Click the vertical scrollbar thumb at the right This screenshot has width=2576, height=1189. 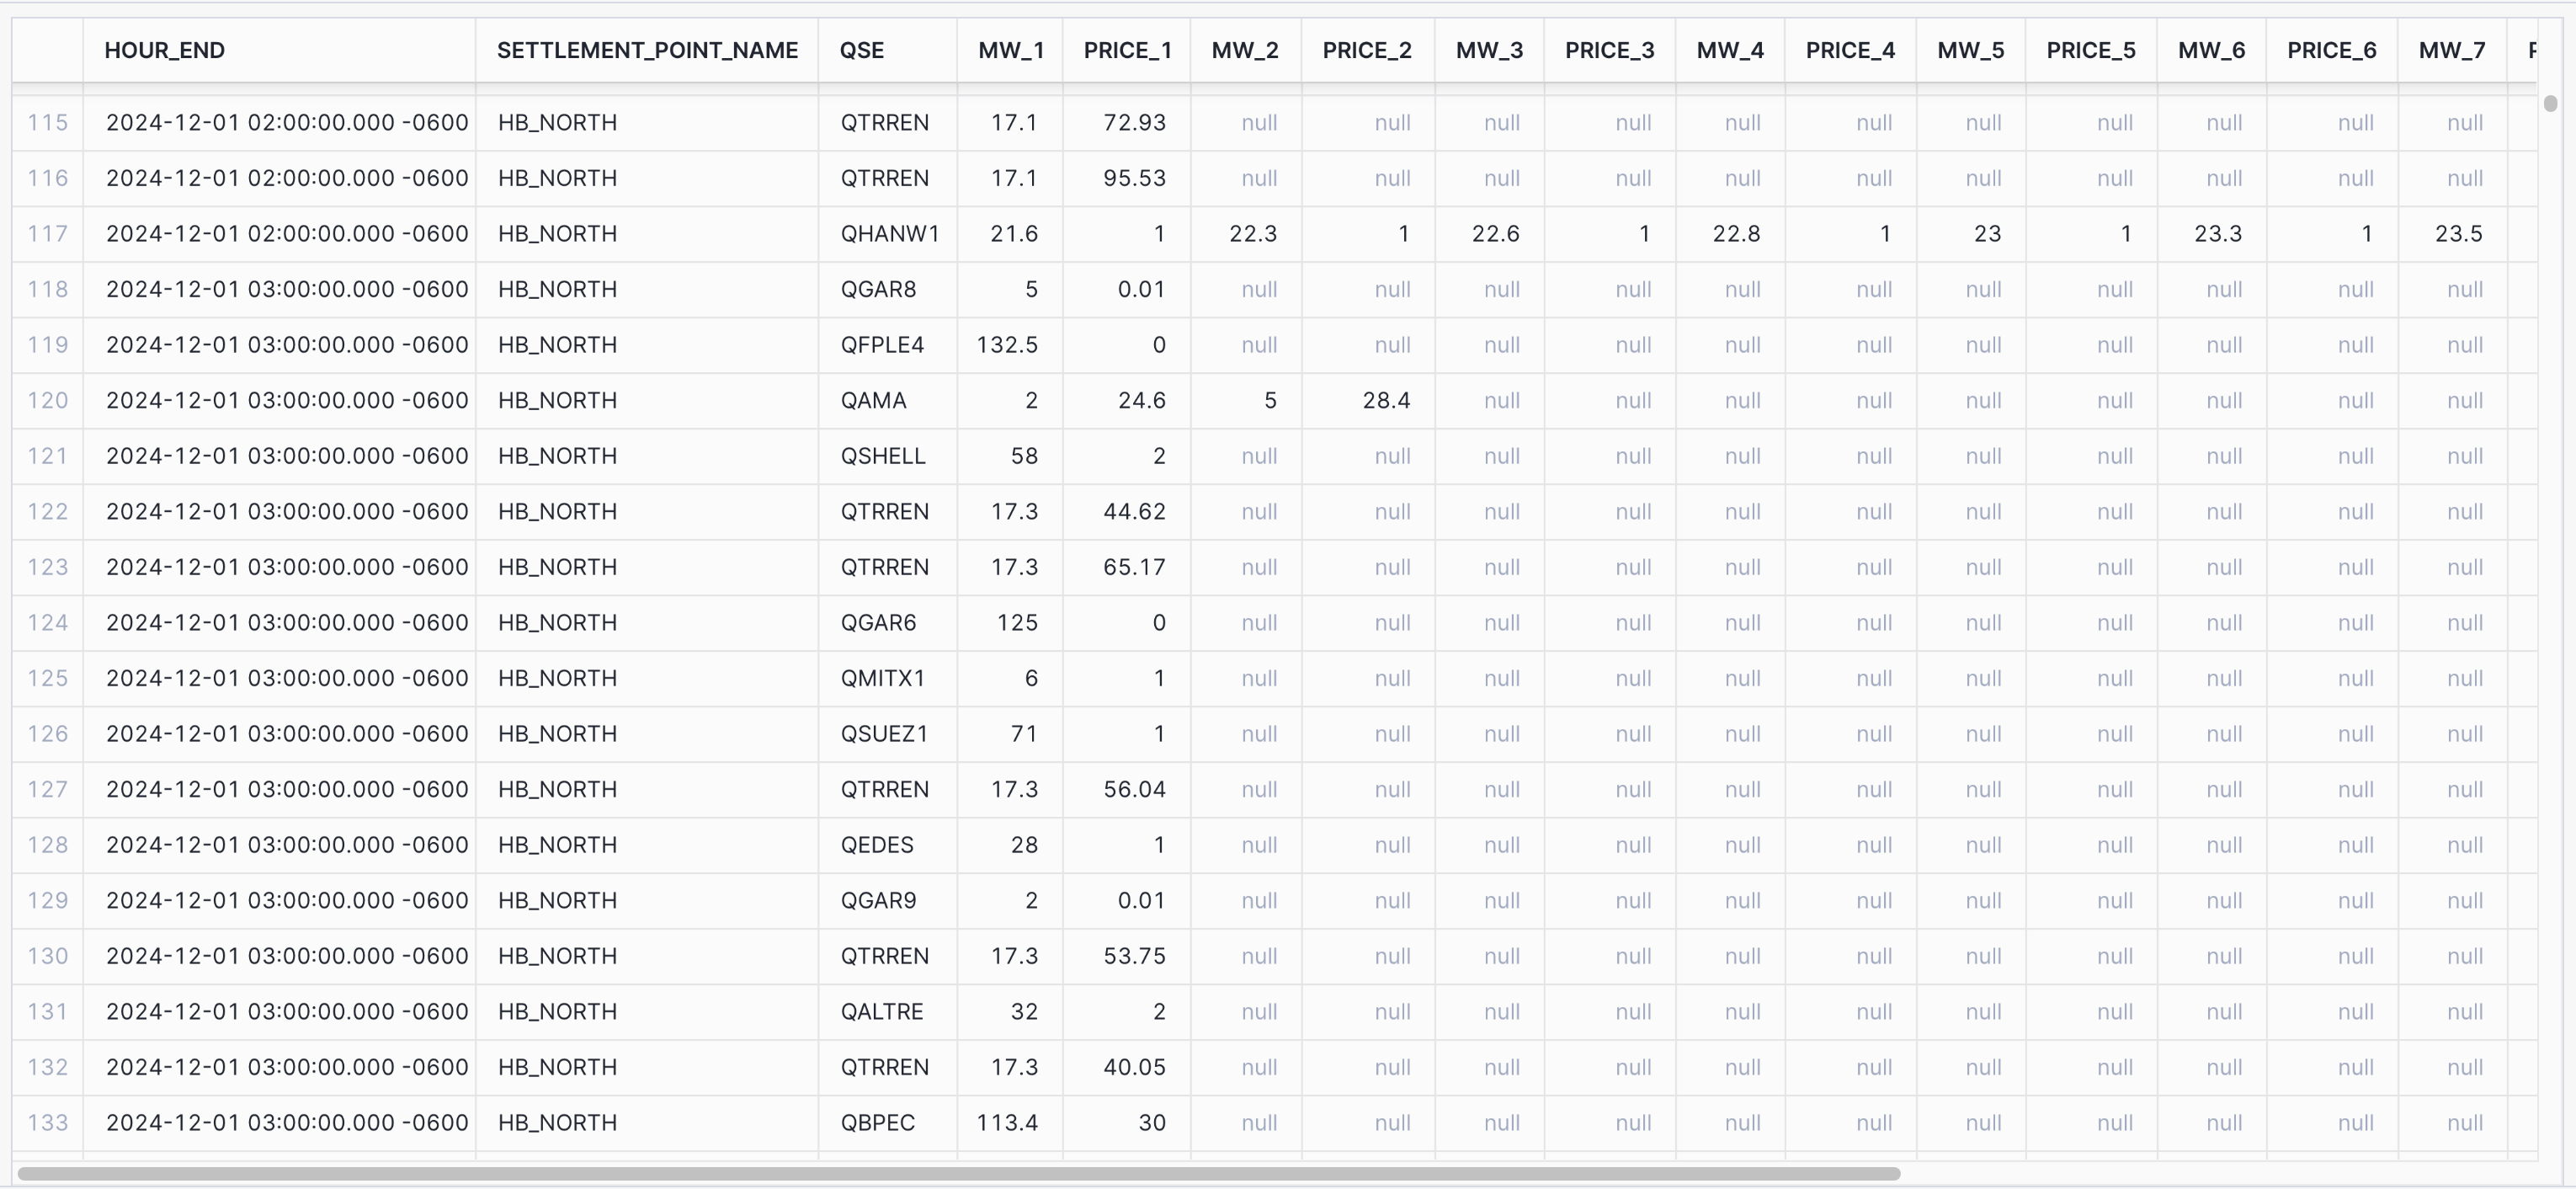[2550, 103]
